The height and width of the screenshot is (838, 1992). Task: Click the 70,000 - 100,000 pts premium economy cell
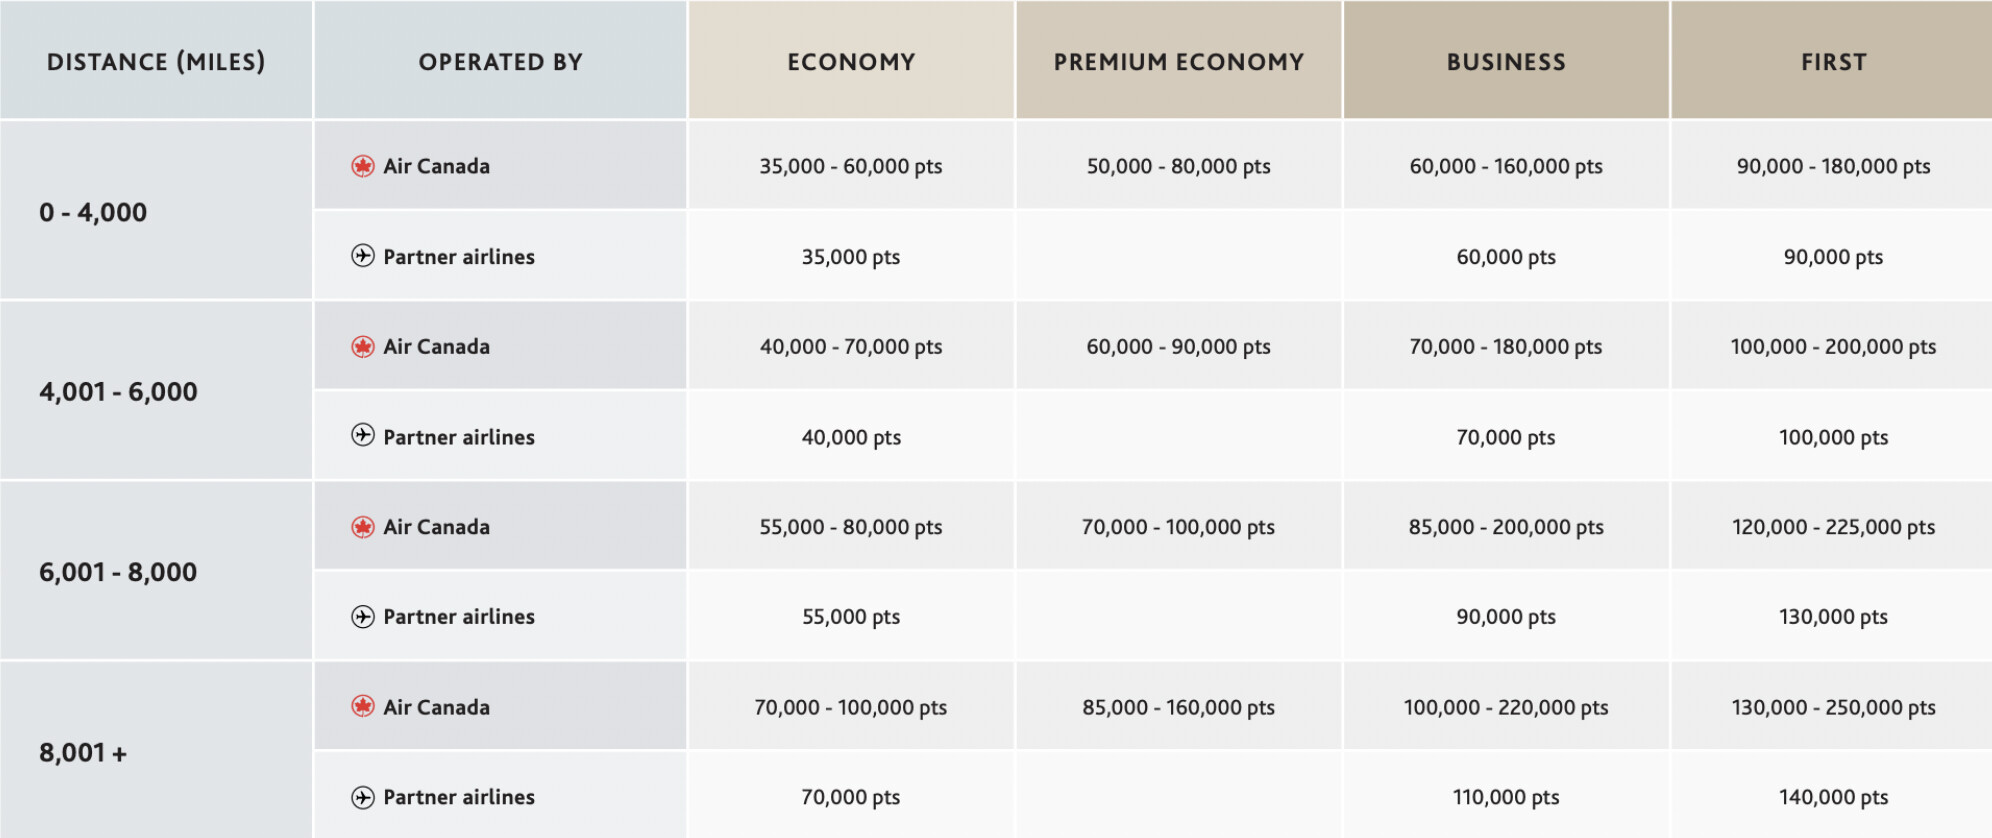tap(1179, 527)
